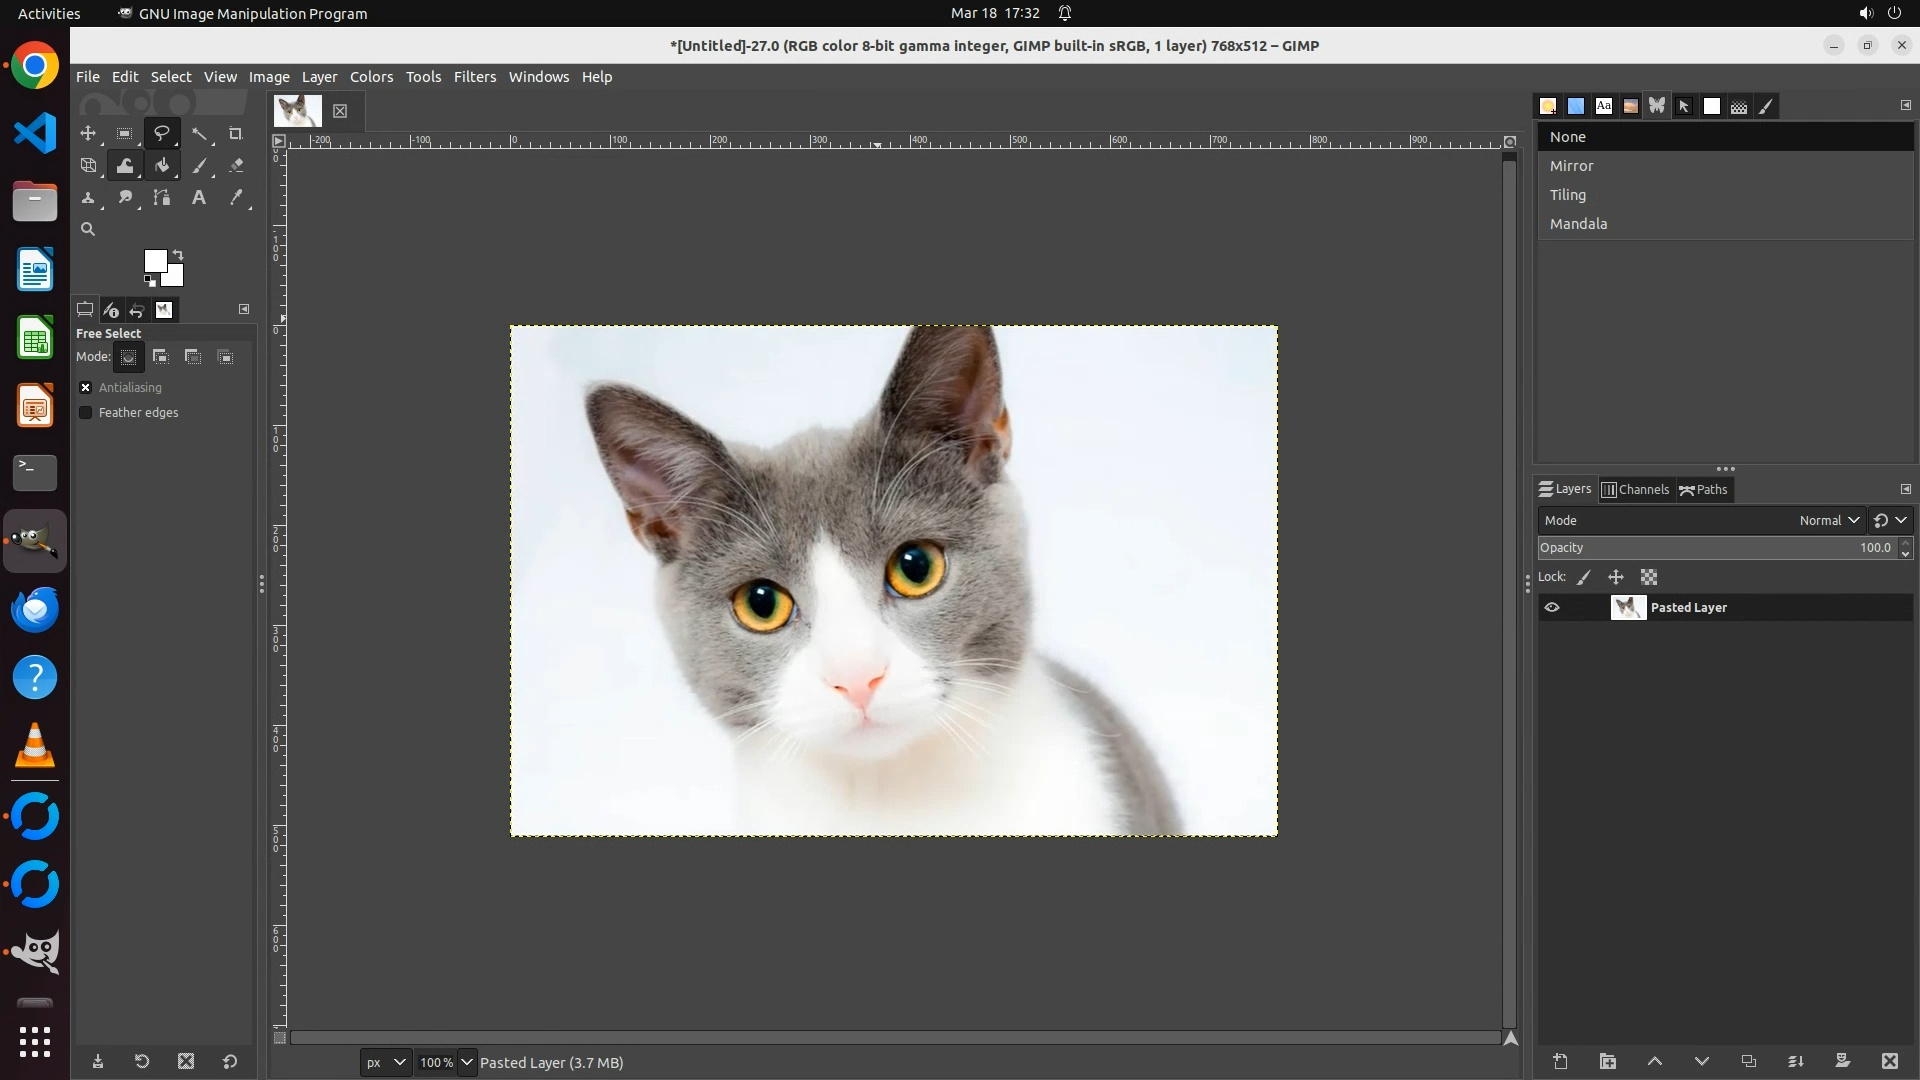Open the layer Mode Normal dropdown
This screenshot has height=1080, width=1920.
point(1828,520)
